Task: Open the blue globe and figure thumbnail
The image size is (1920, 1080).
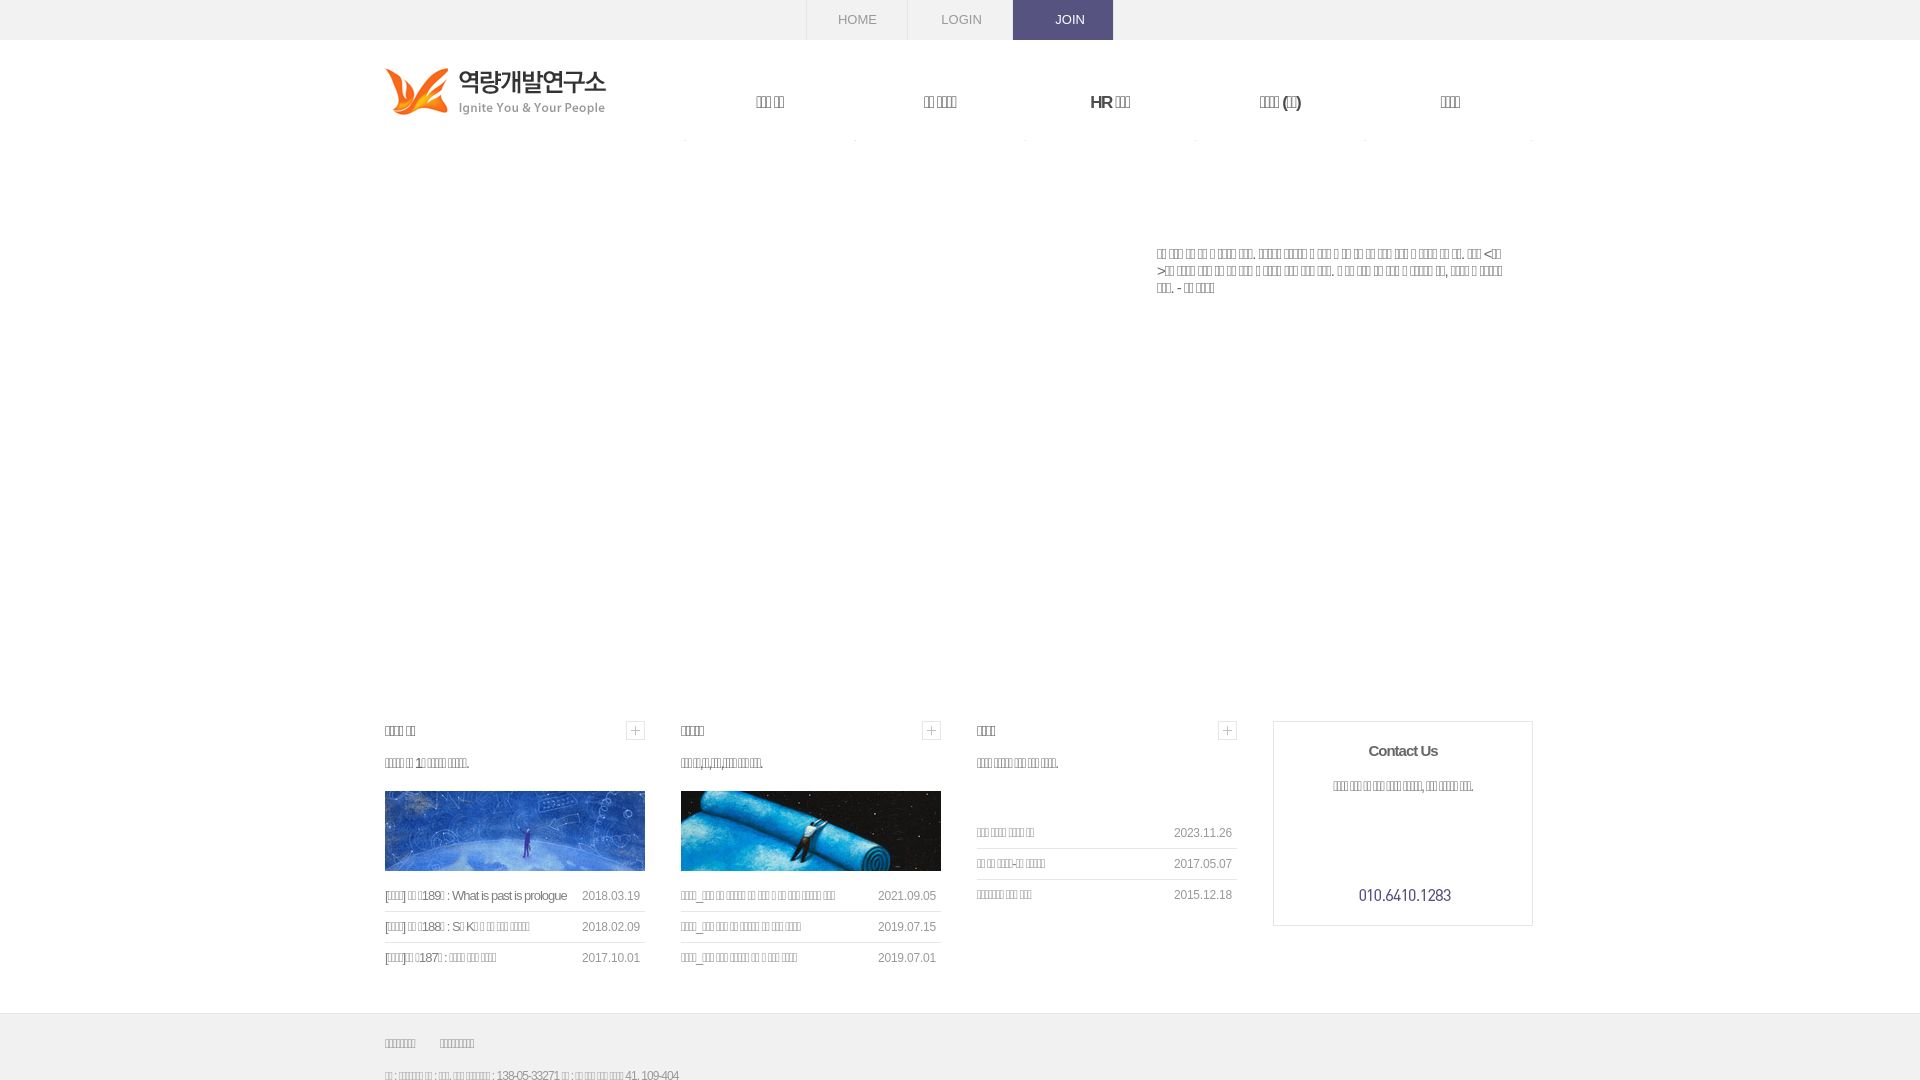Action: click(x=515, y=831)
